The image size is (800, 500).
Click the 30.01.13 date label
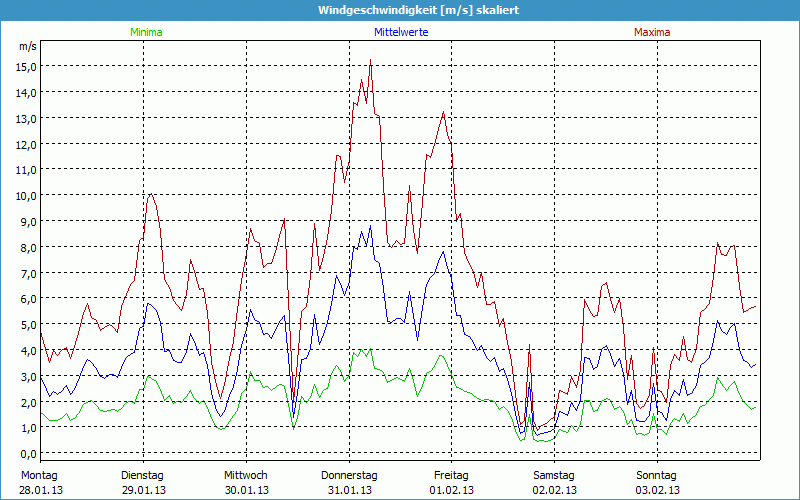246,490
